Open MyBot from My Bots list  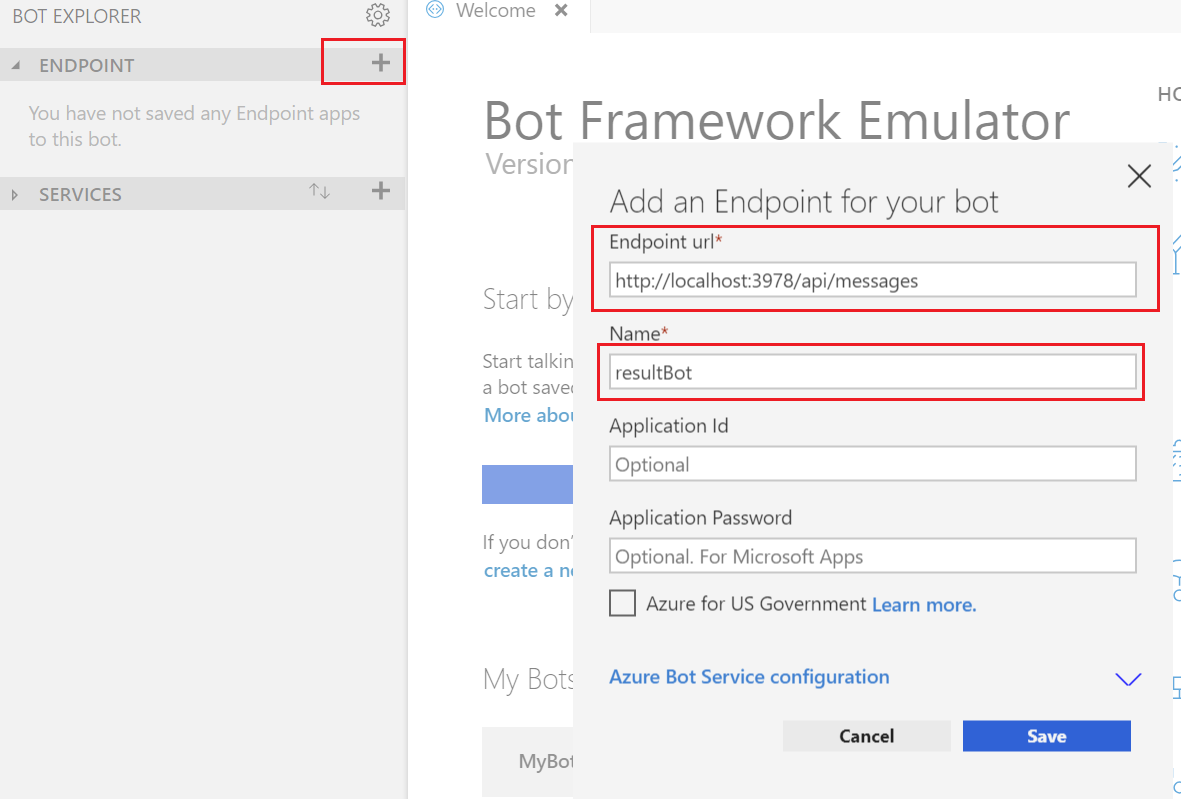pyautogui.click(x=527, y=761)
